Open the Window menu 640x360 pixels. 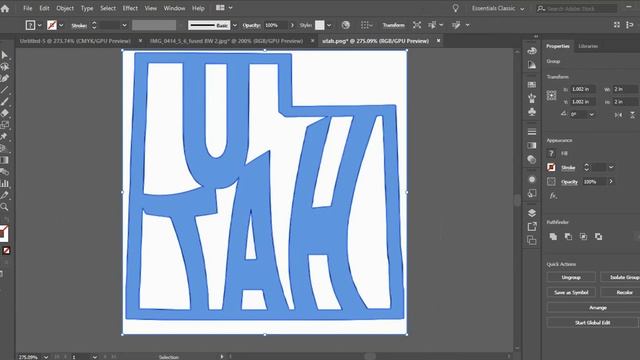click(x=174, y=8)
